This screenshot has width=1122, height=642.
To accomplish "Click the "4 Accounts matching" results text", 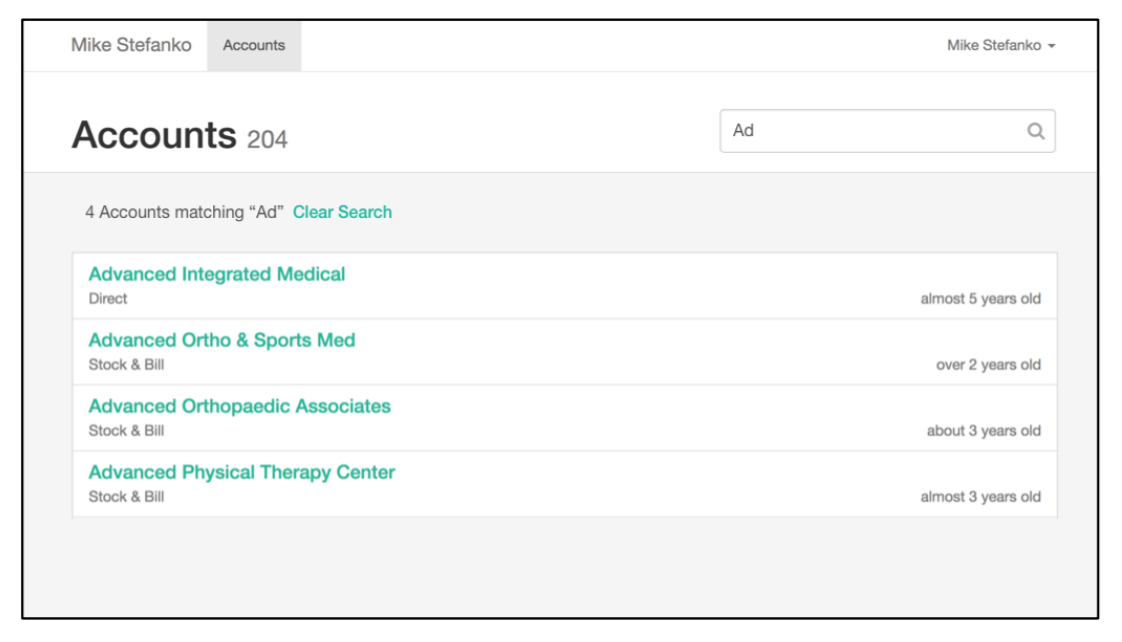I will pos(184,212).
